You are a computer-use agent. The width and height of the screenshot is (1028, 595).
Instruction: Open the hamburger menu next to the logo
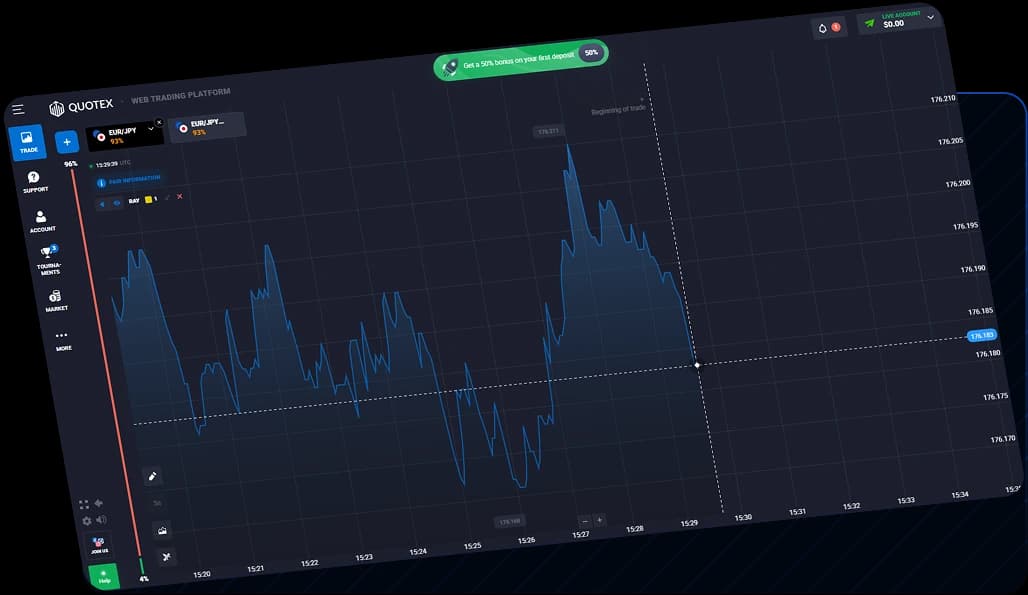18,109
